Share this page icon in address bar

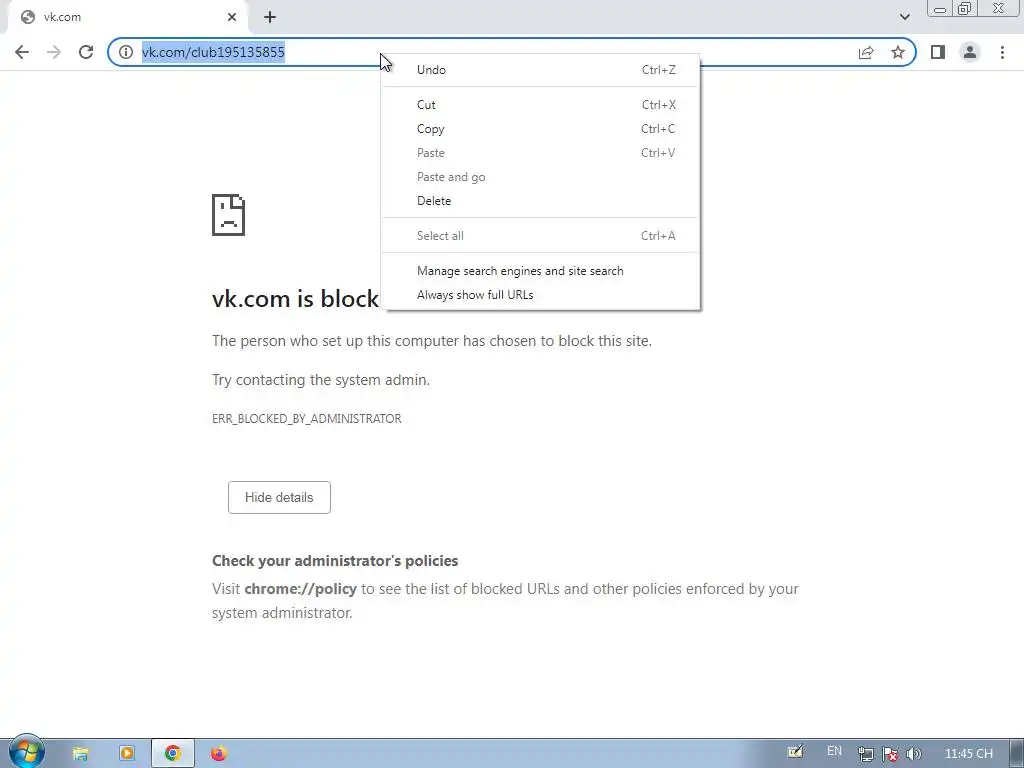(x=866, y=52)
